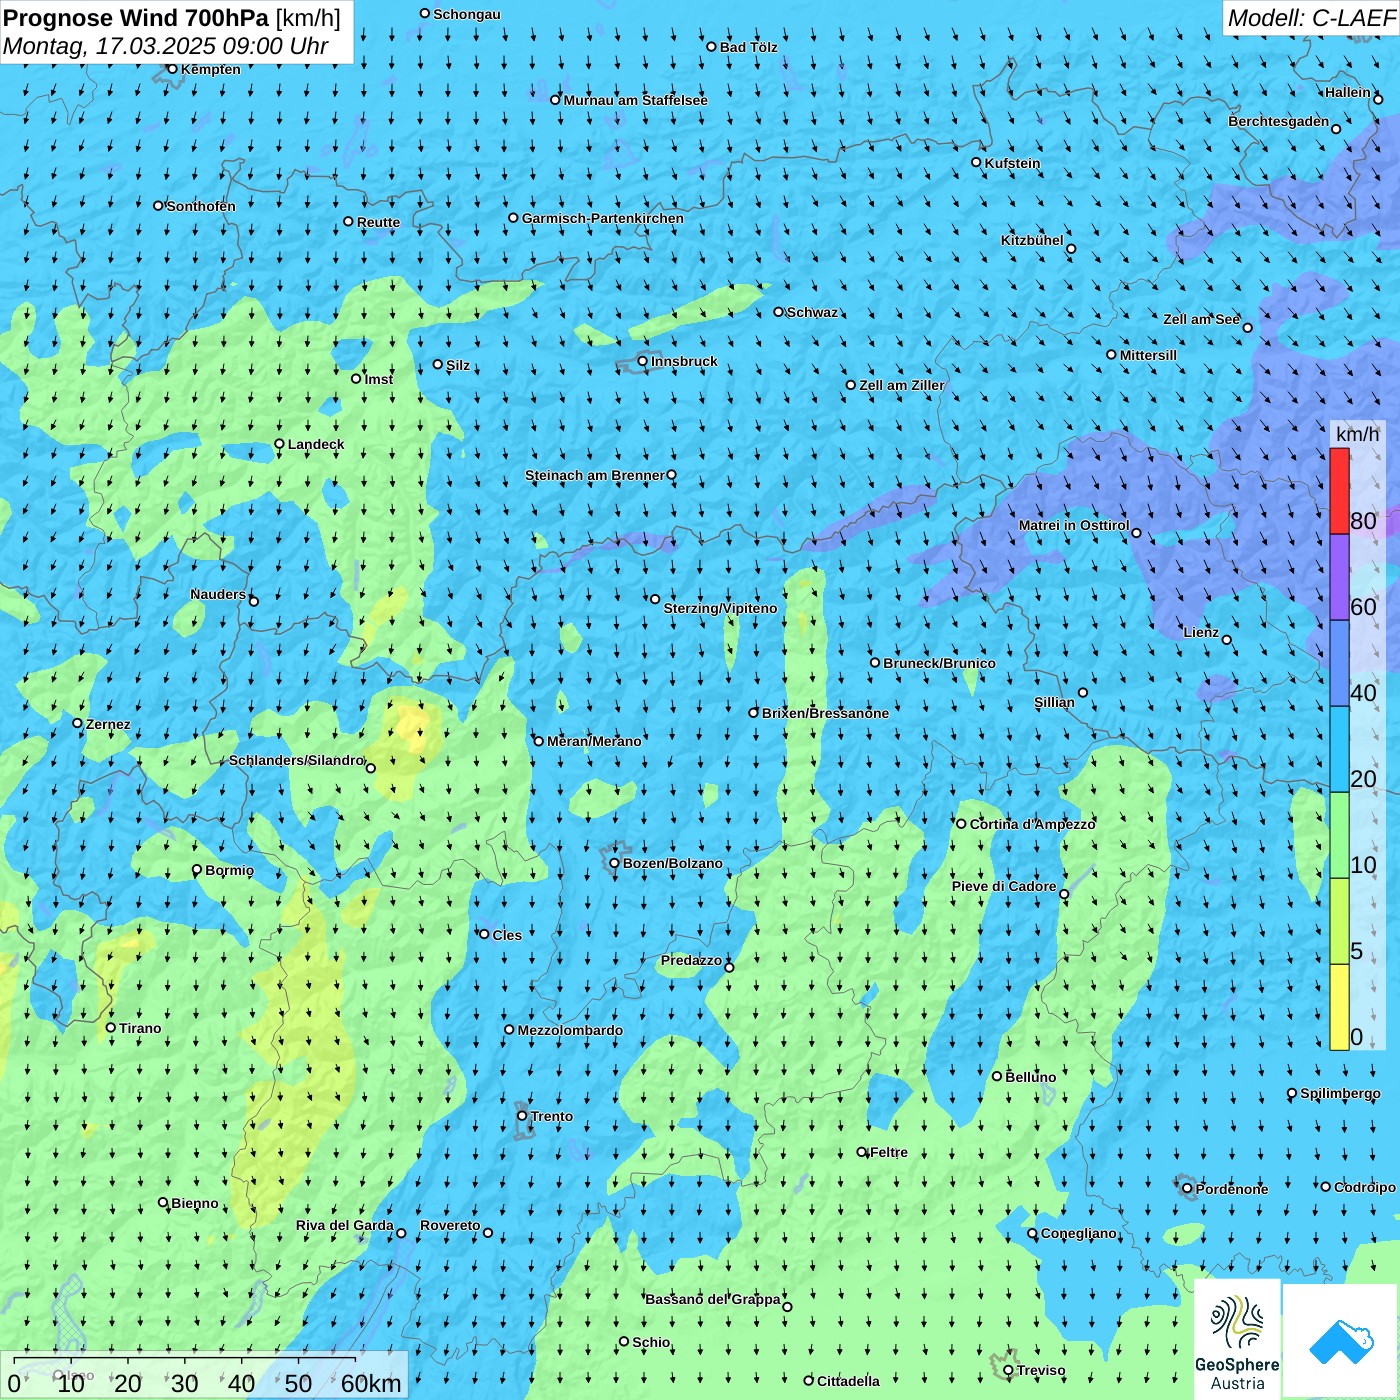Click the 'Rovereto' label

[x=450, y=1225]
